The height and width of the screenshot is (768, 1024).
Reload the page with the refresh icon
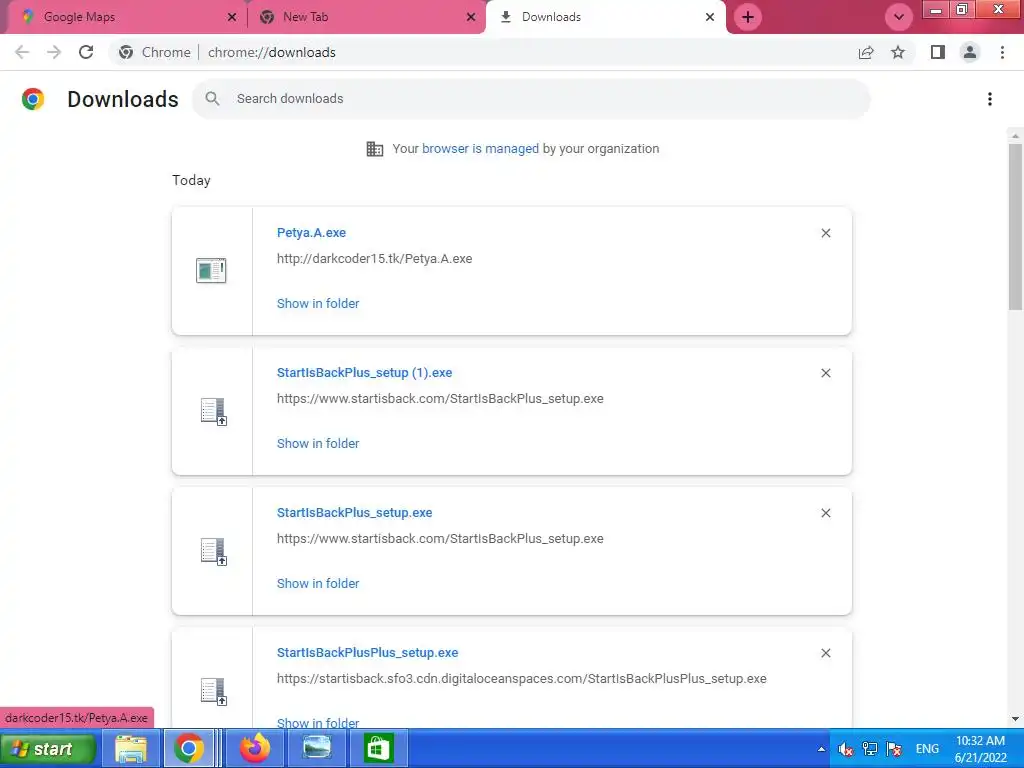click(86, 52)
